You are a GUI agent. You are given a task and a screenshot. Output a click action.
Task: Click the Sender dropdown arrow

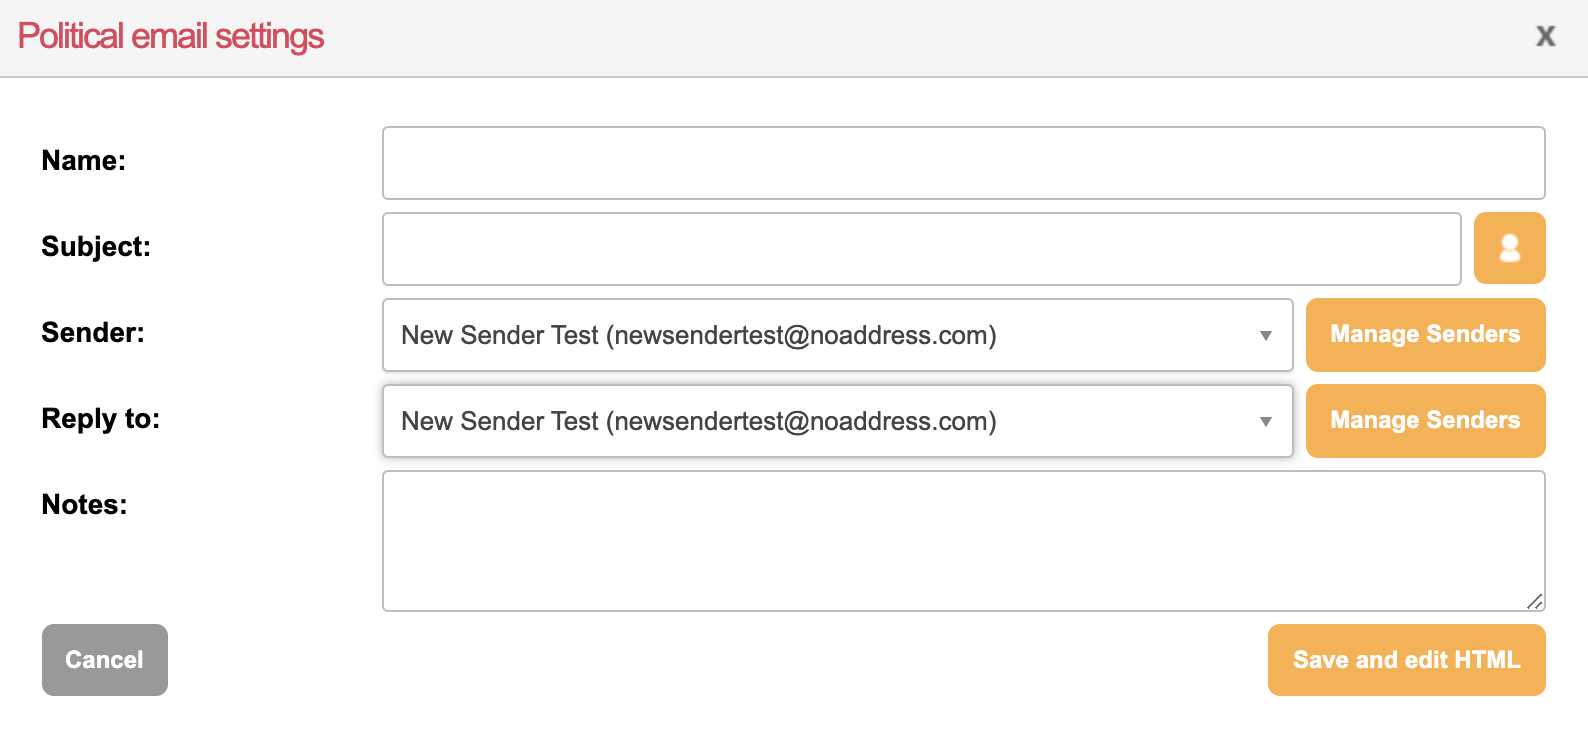[1265, 336]
